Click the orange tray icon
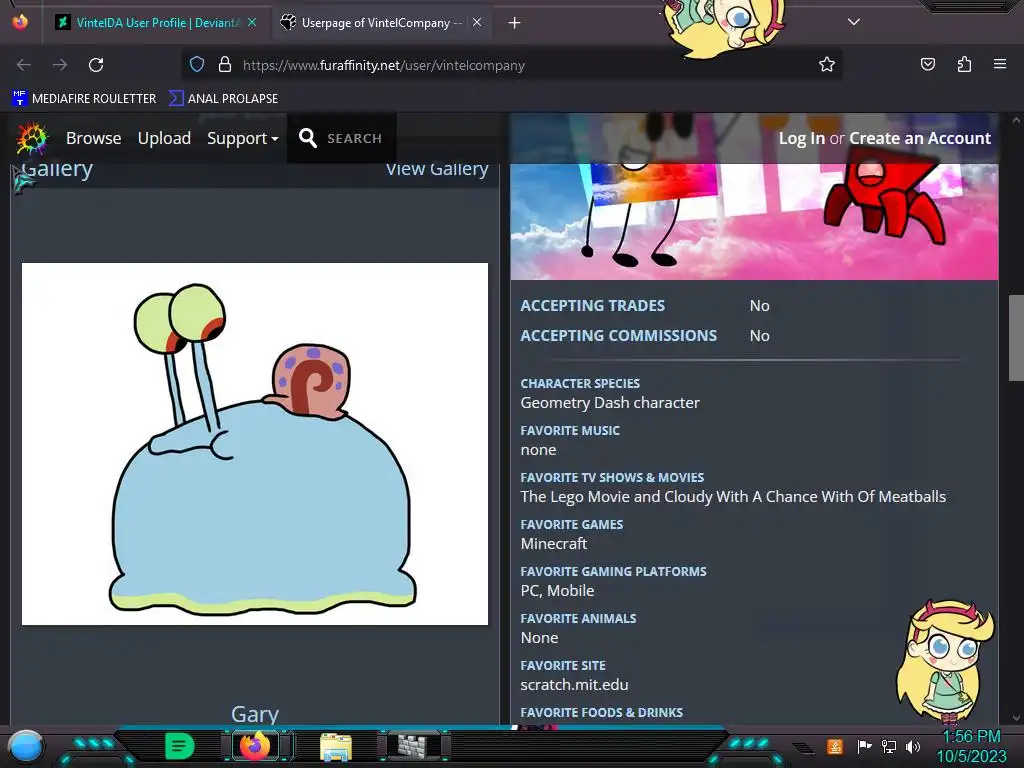1024x768 pixels. click(x=835, y=746)
